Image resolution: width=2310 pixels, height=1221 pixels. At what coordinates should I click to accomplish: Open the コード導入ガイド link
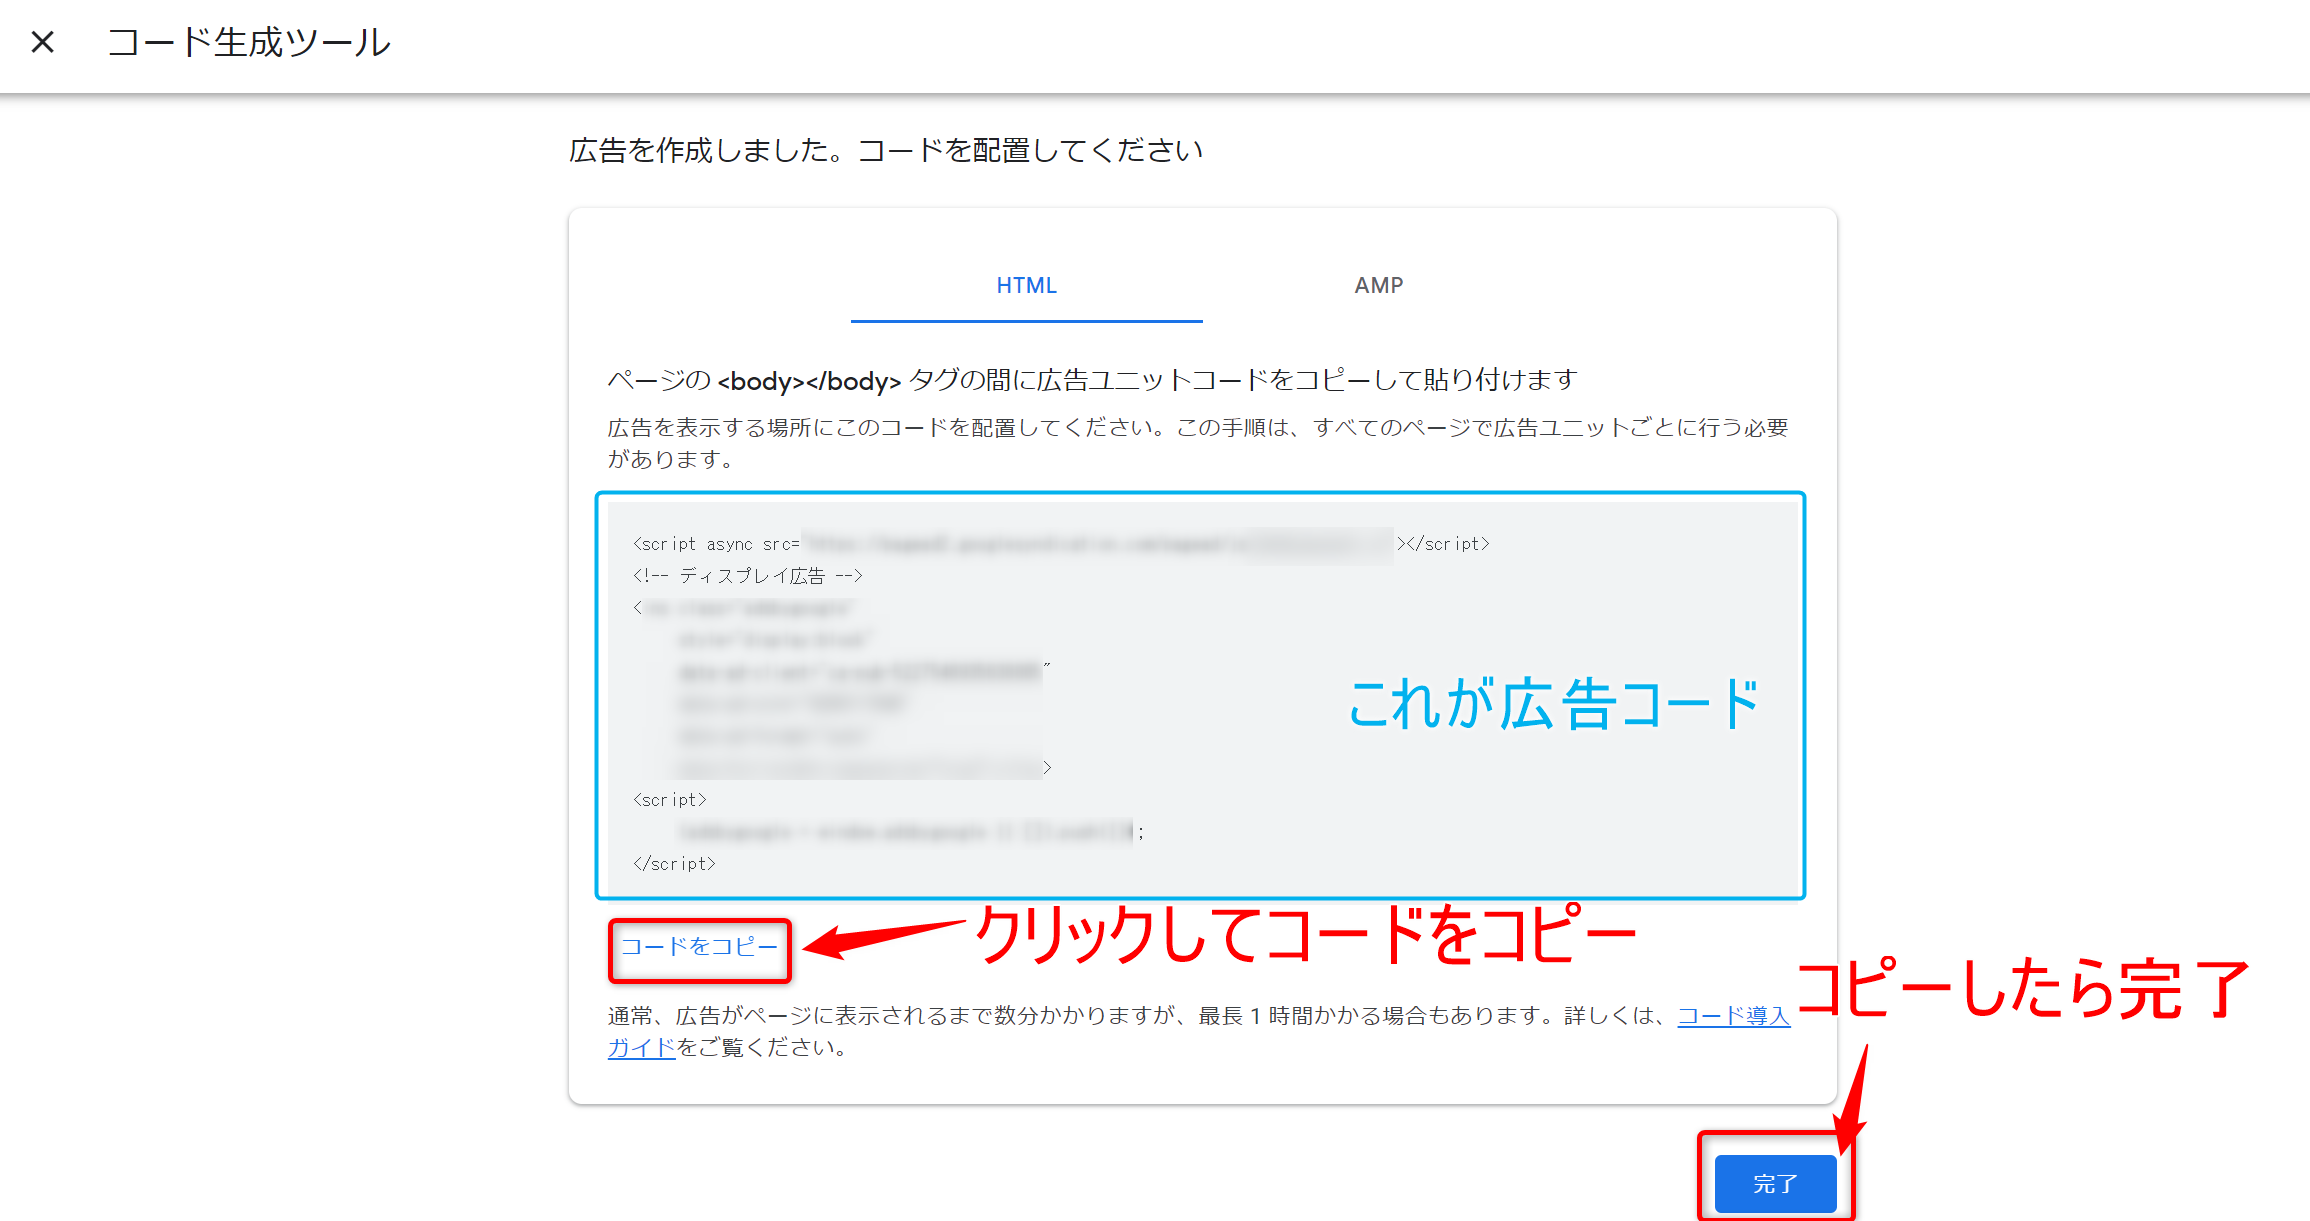1733,1016
